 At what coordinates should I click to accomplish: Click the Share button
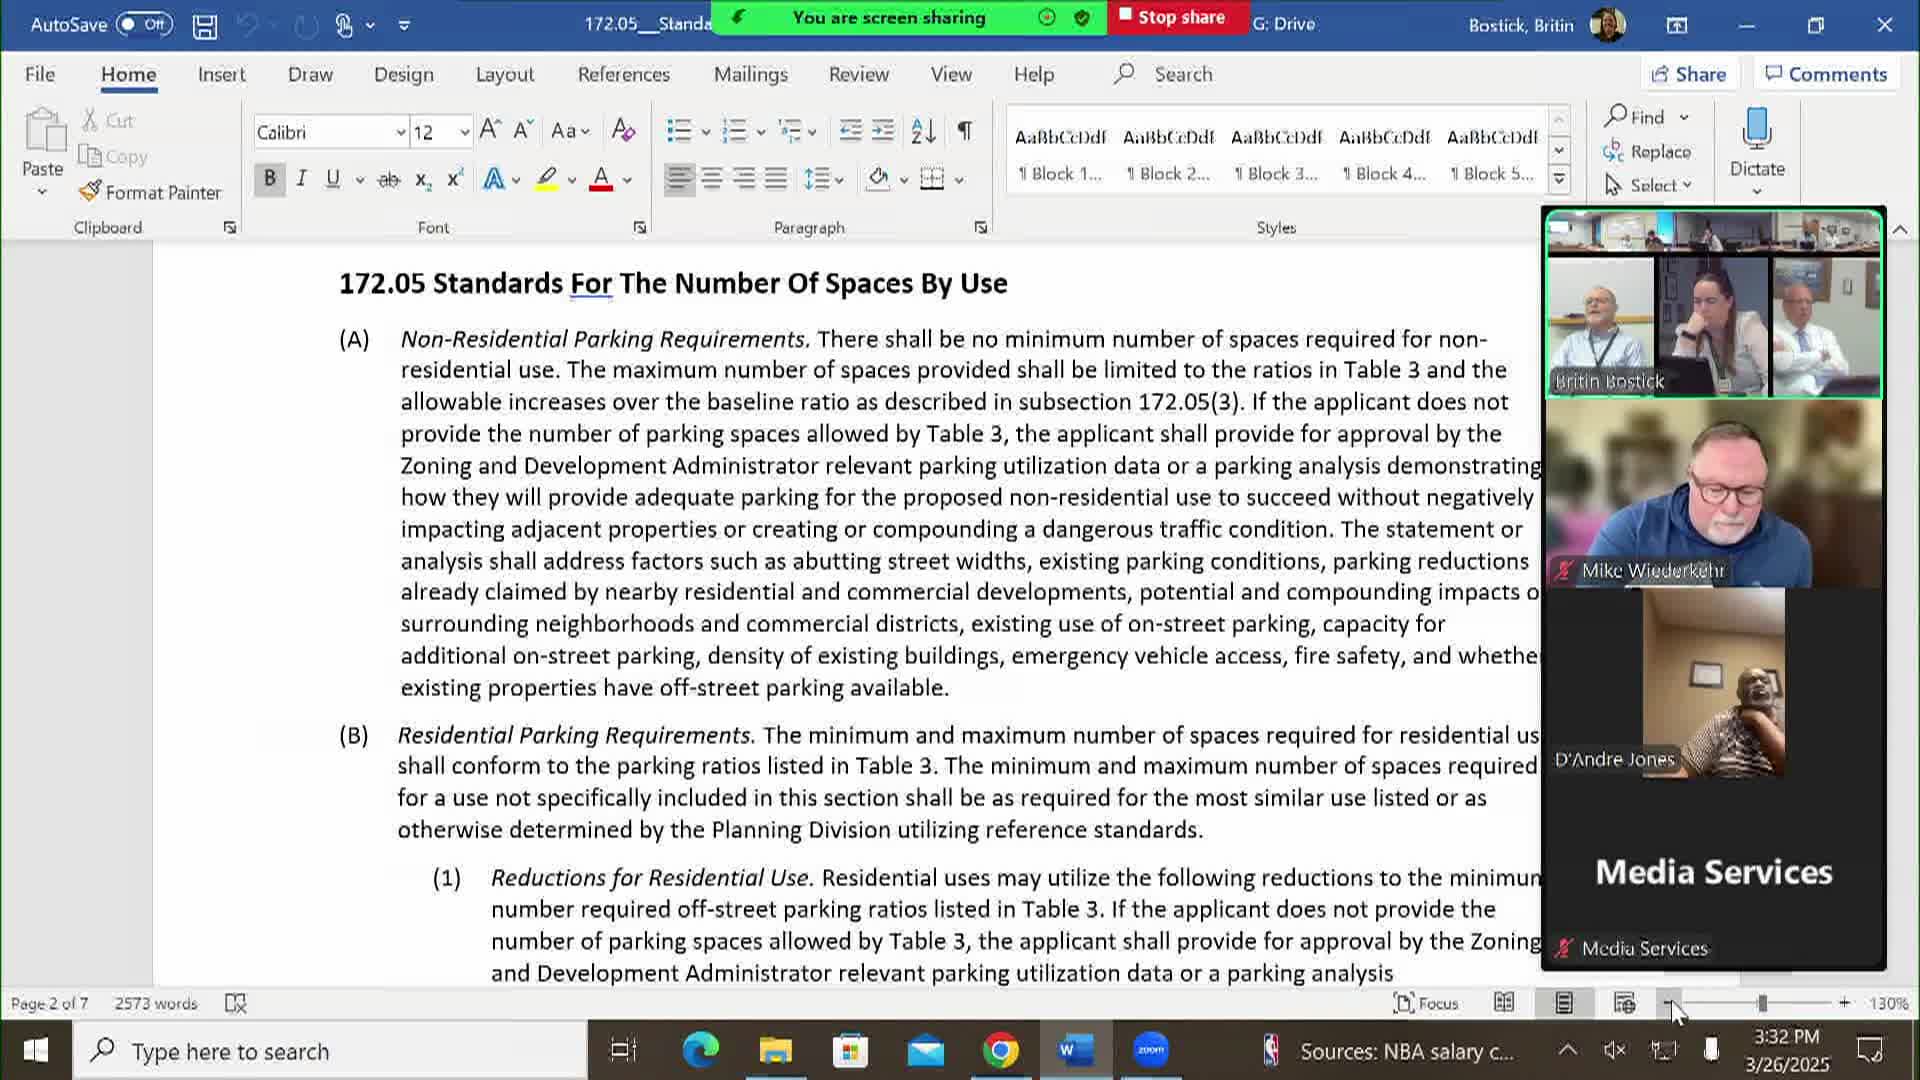[1688, 74]
